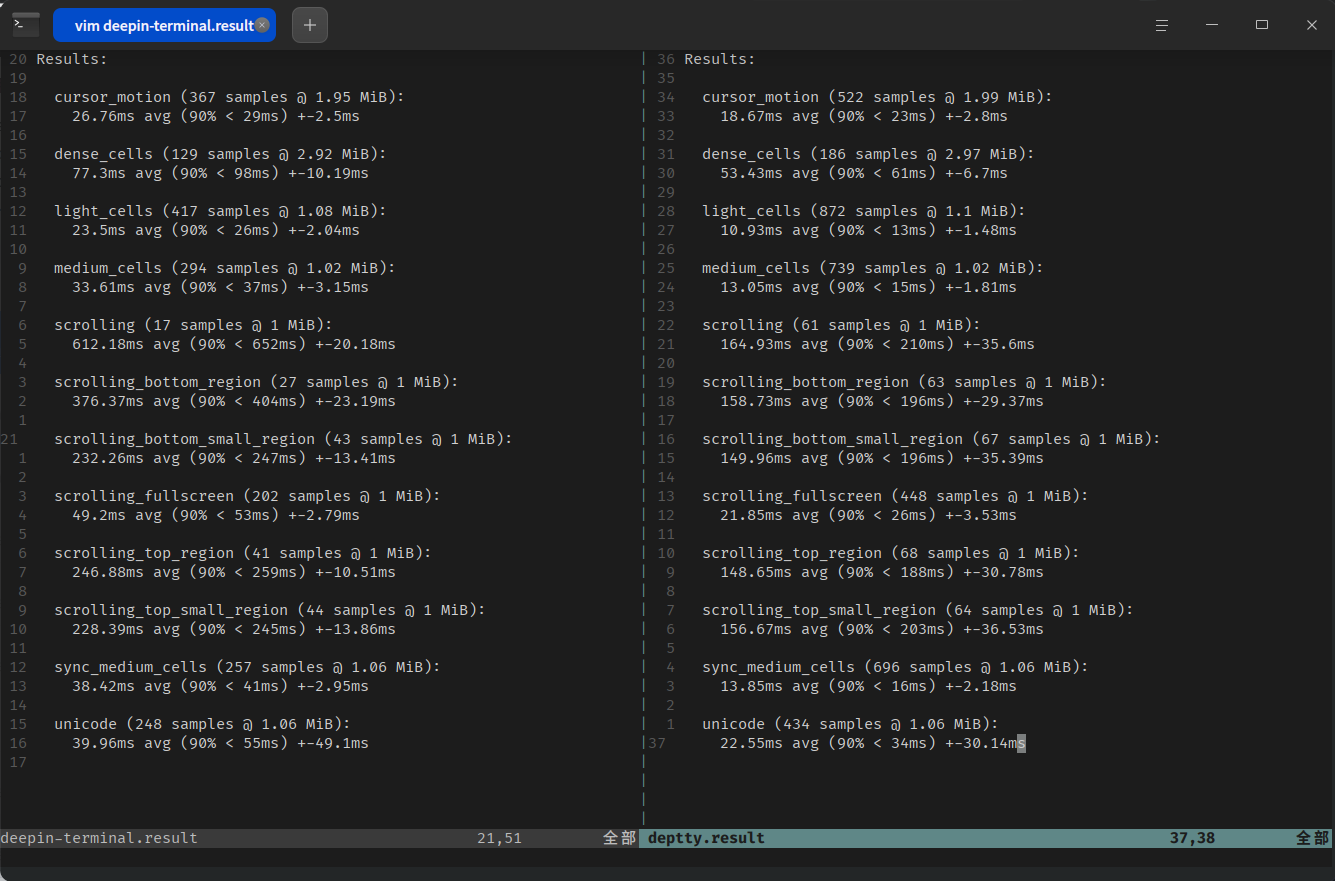Click the 13.85ms avg result line
Screen dimensions: 1335x881
point(868,686)
